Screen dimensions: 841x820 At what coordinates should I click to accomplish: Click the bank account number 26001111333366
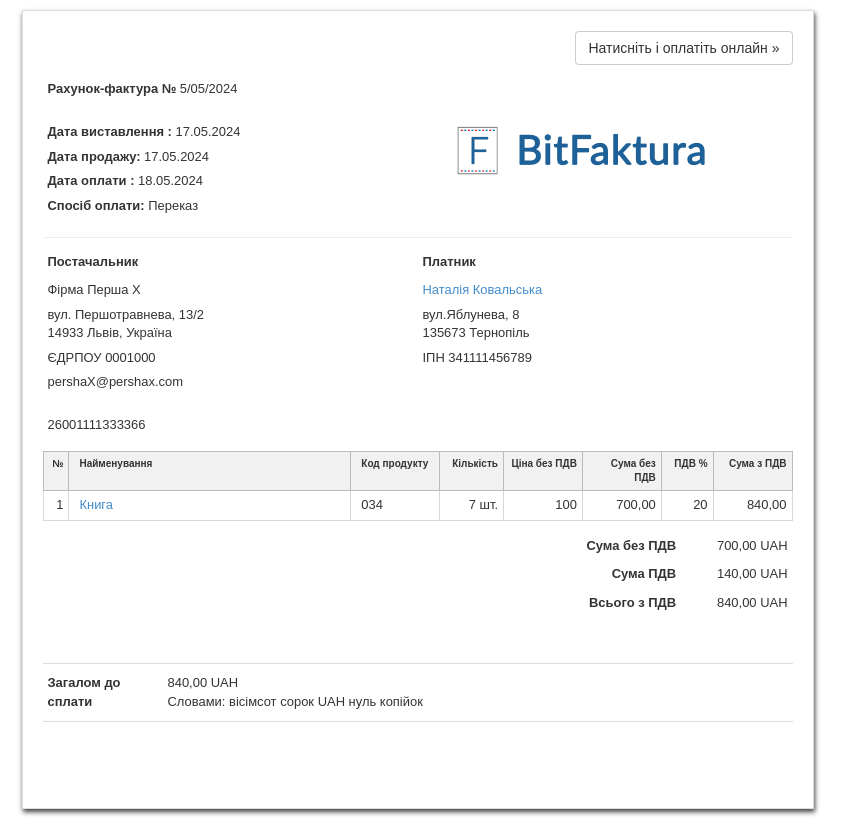pyautogui.click(x=96, y=425)
